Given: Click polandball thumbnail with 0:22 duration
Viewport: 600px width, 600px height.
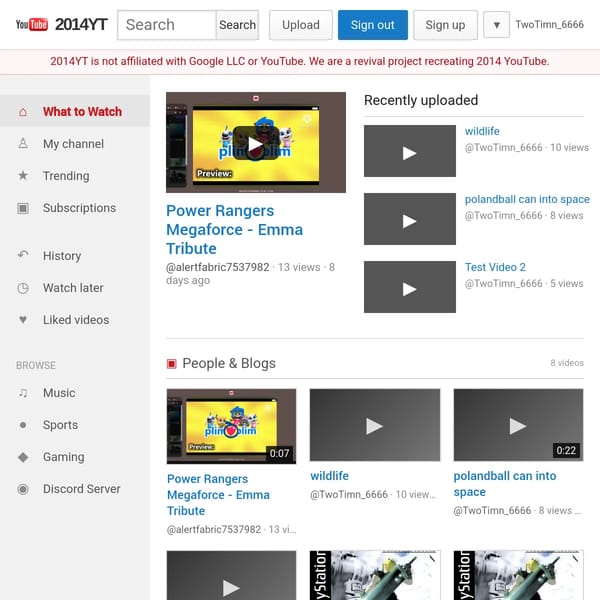Looking at the screenshot, I should pos(518,425).
